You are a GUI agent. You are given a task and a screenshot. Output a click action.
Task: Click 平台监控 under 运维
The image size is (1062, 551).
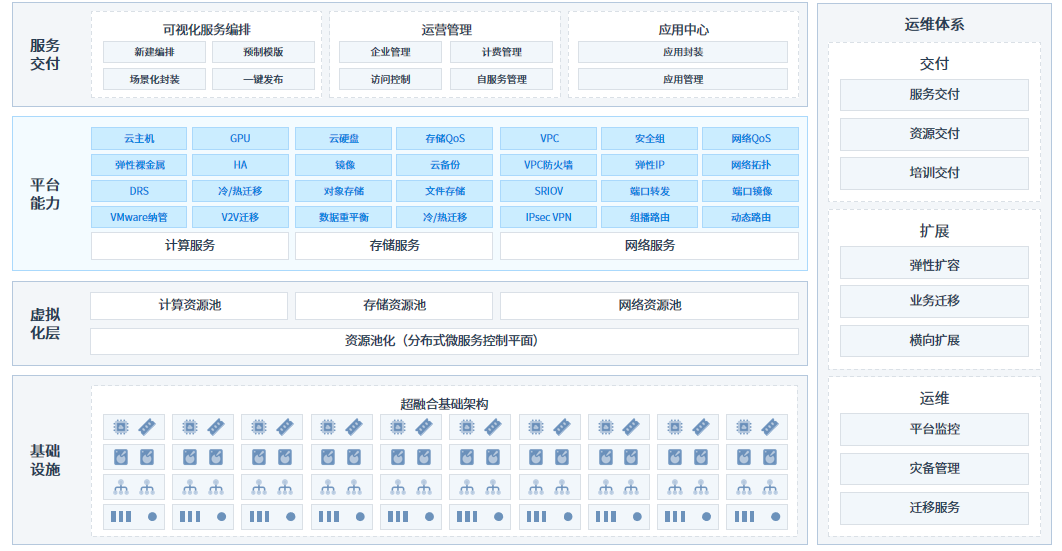(934, 429)
